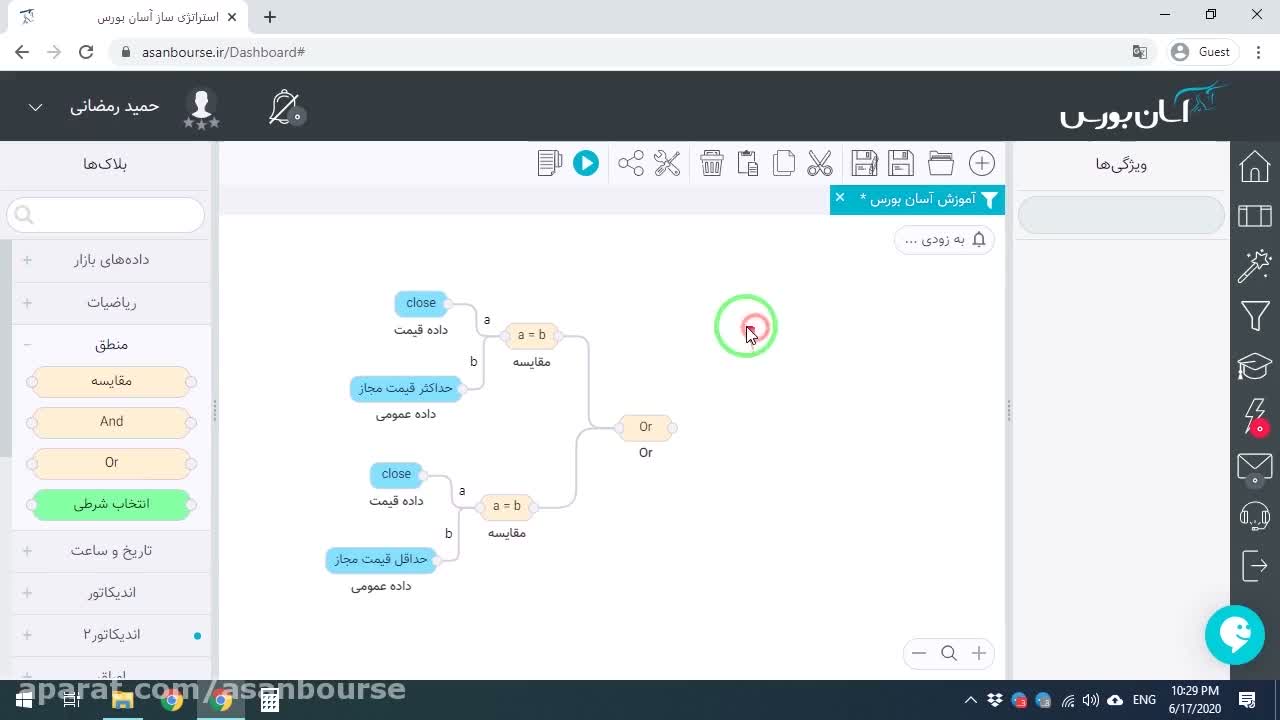The height and width of the screenshot is (720, 1280).
Task: Close the آموزش آسان بورس tab
Action: (840, 197)
